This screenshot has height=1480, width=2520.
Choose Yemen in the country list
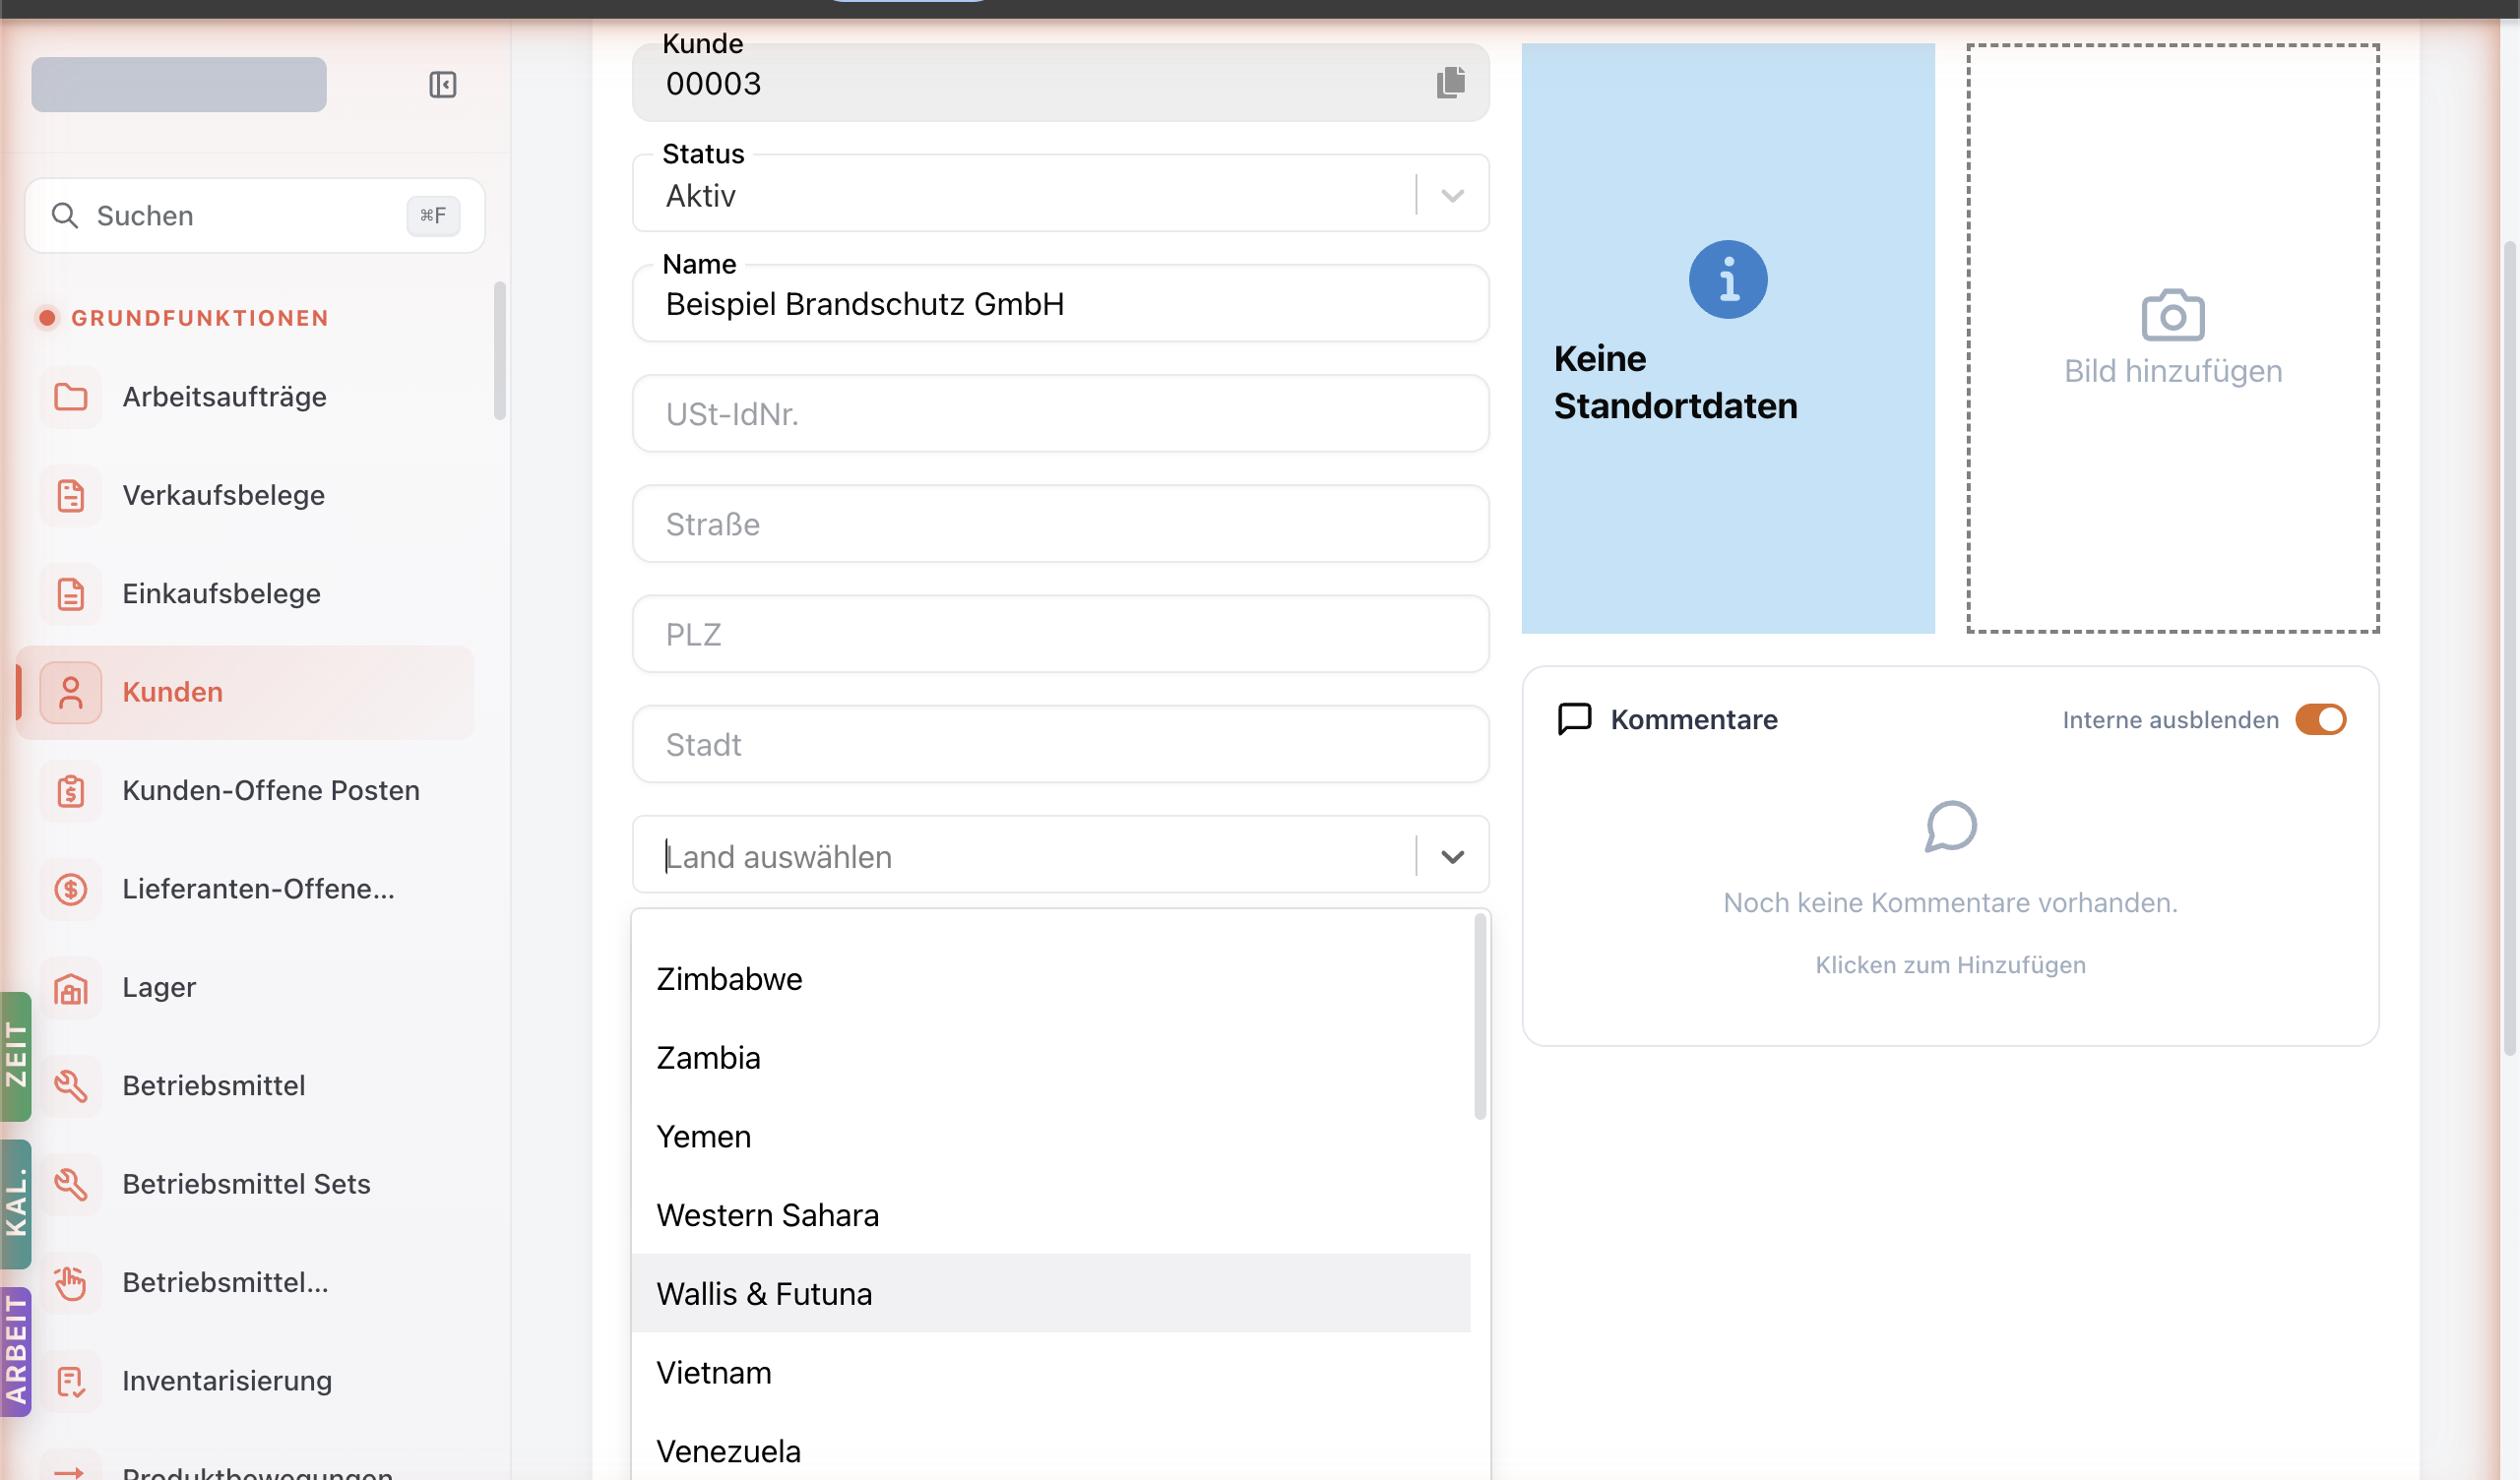tap(1051, 1137)
